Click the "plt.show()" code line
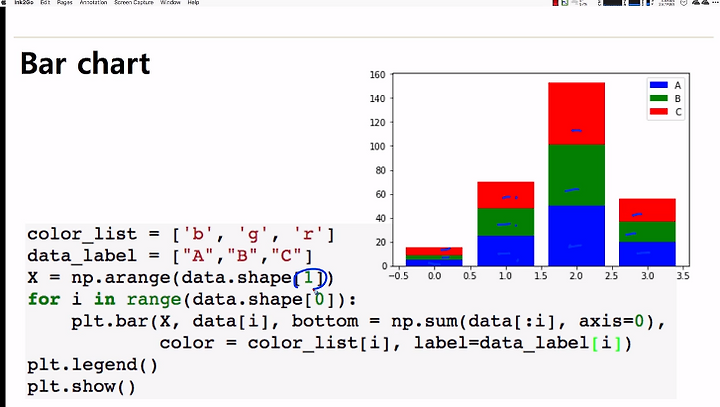The height and width of the screenshot is (407, 720). 81,387
